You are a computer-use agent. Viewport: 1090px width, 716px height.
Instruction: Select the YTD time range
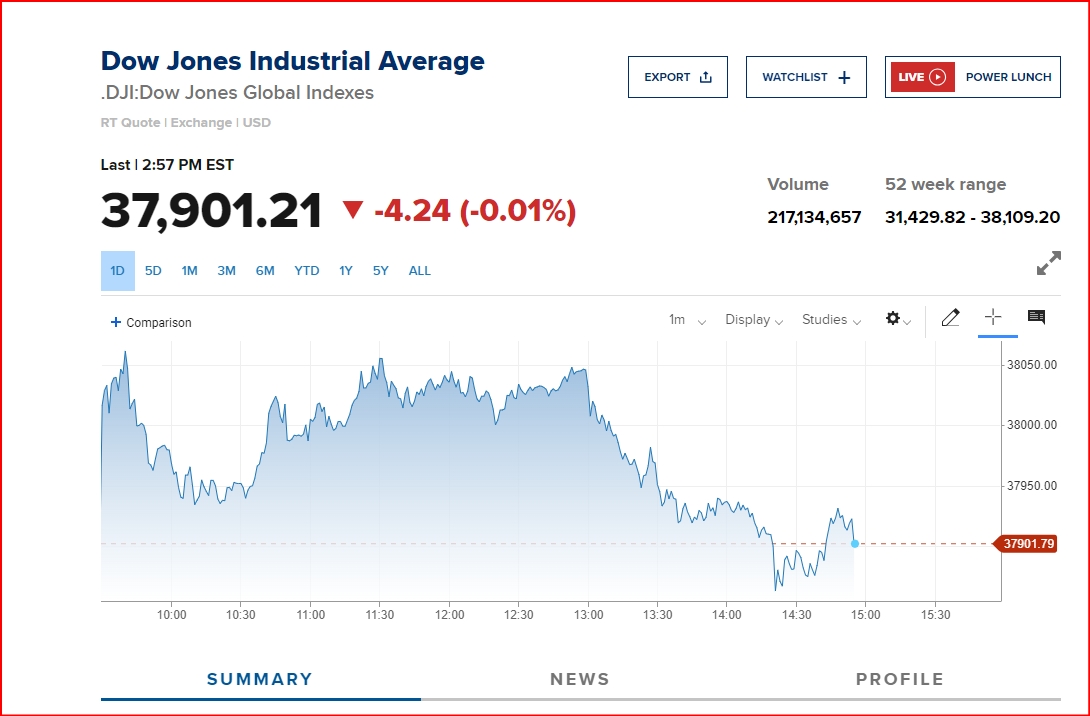[307, 271]
